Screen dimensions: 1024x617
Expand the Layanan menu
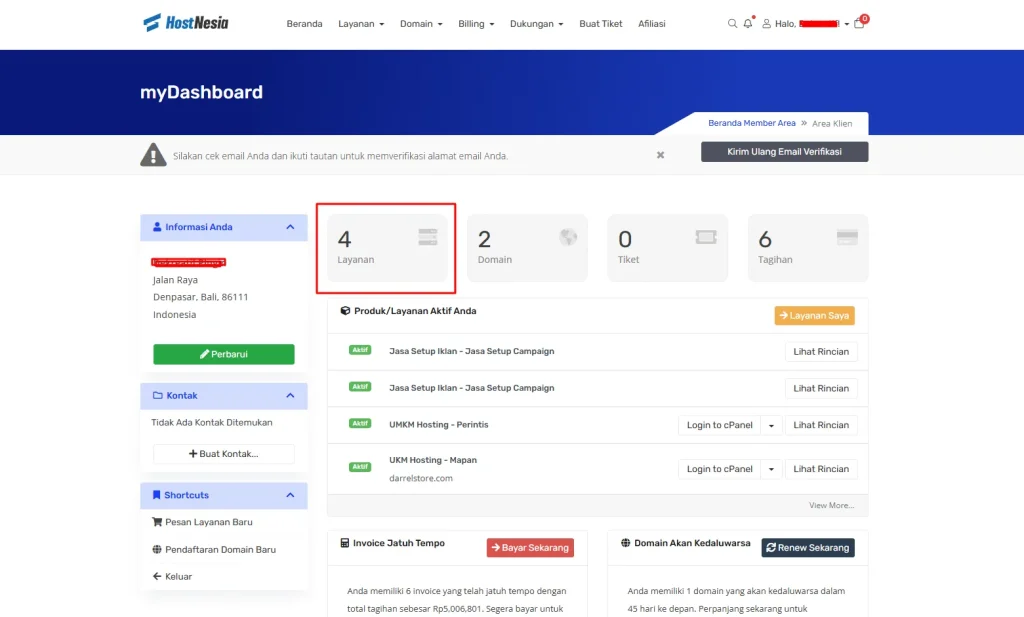(361, 24)
